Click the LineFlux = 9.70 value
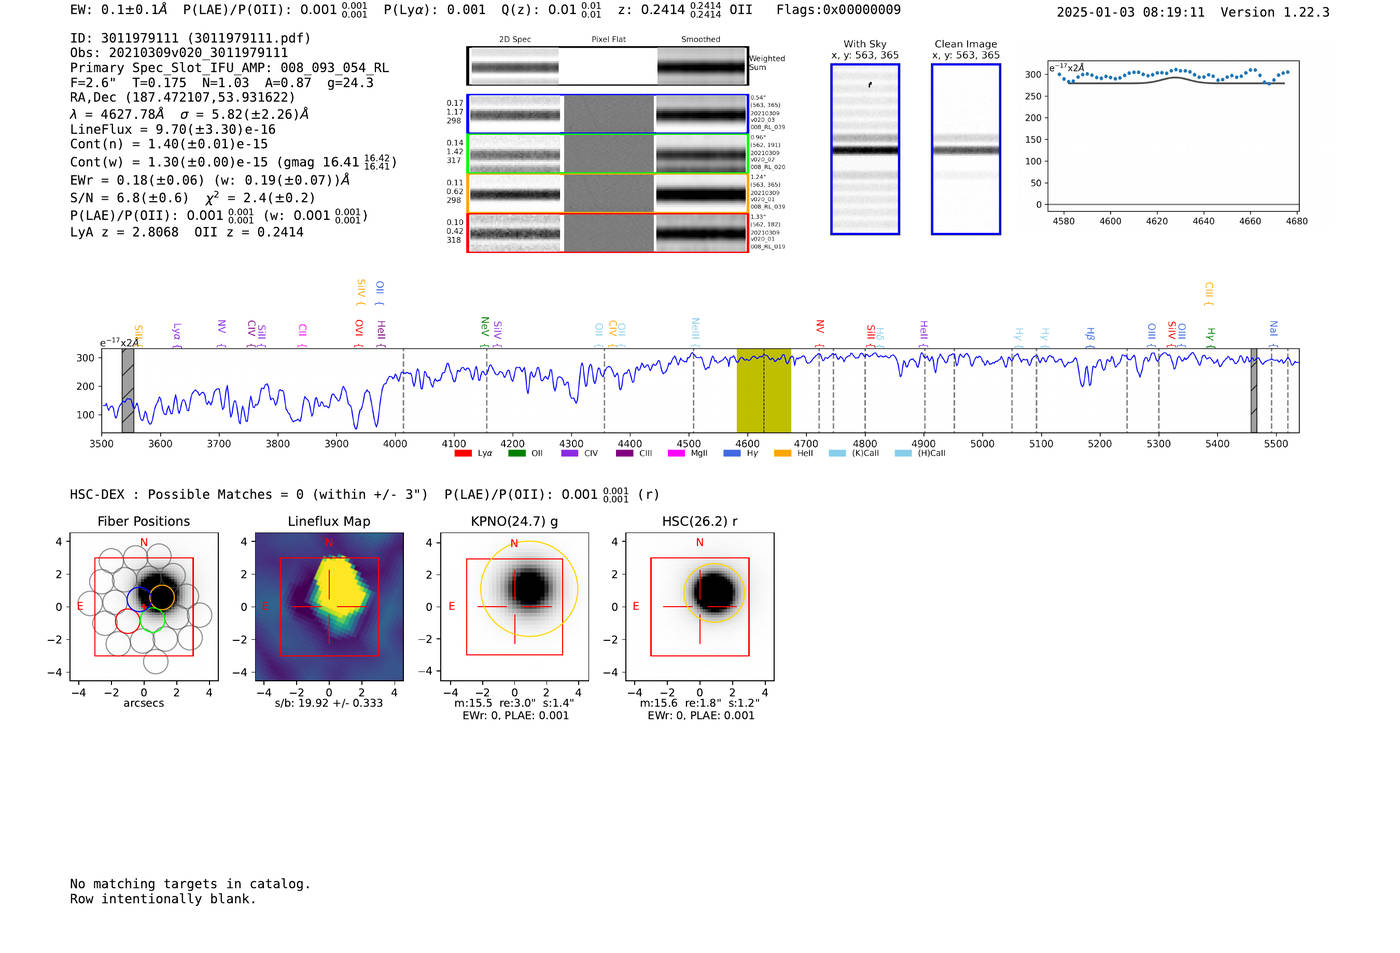1400x953 pixels. click(173, 130)
